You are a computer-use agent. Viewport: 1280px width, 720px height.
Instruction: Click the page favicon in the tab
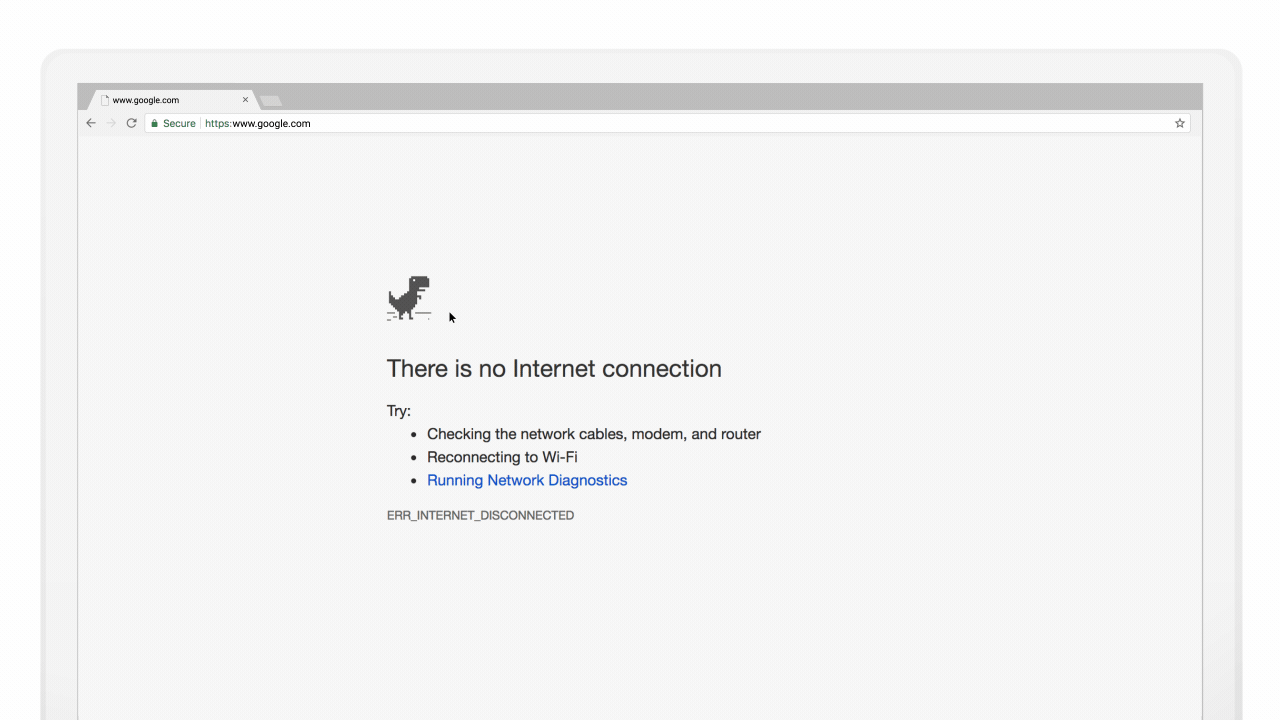105,100
